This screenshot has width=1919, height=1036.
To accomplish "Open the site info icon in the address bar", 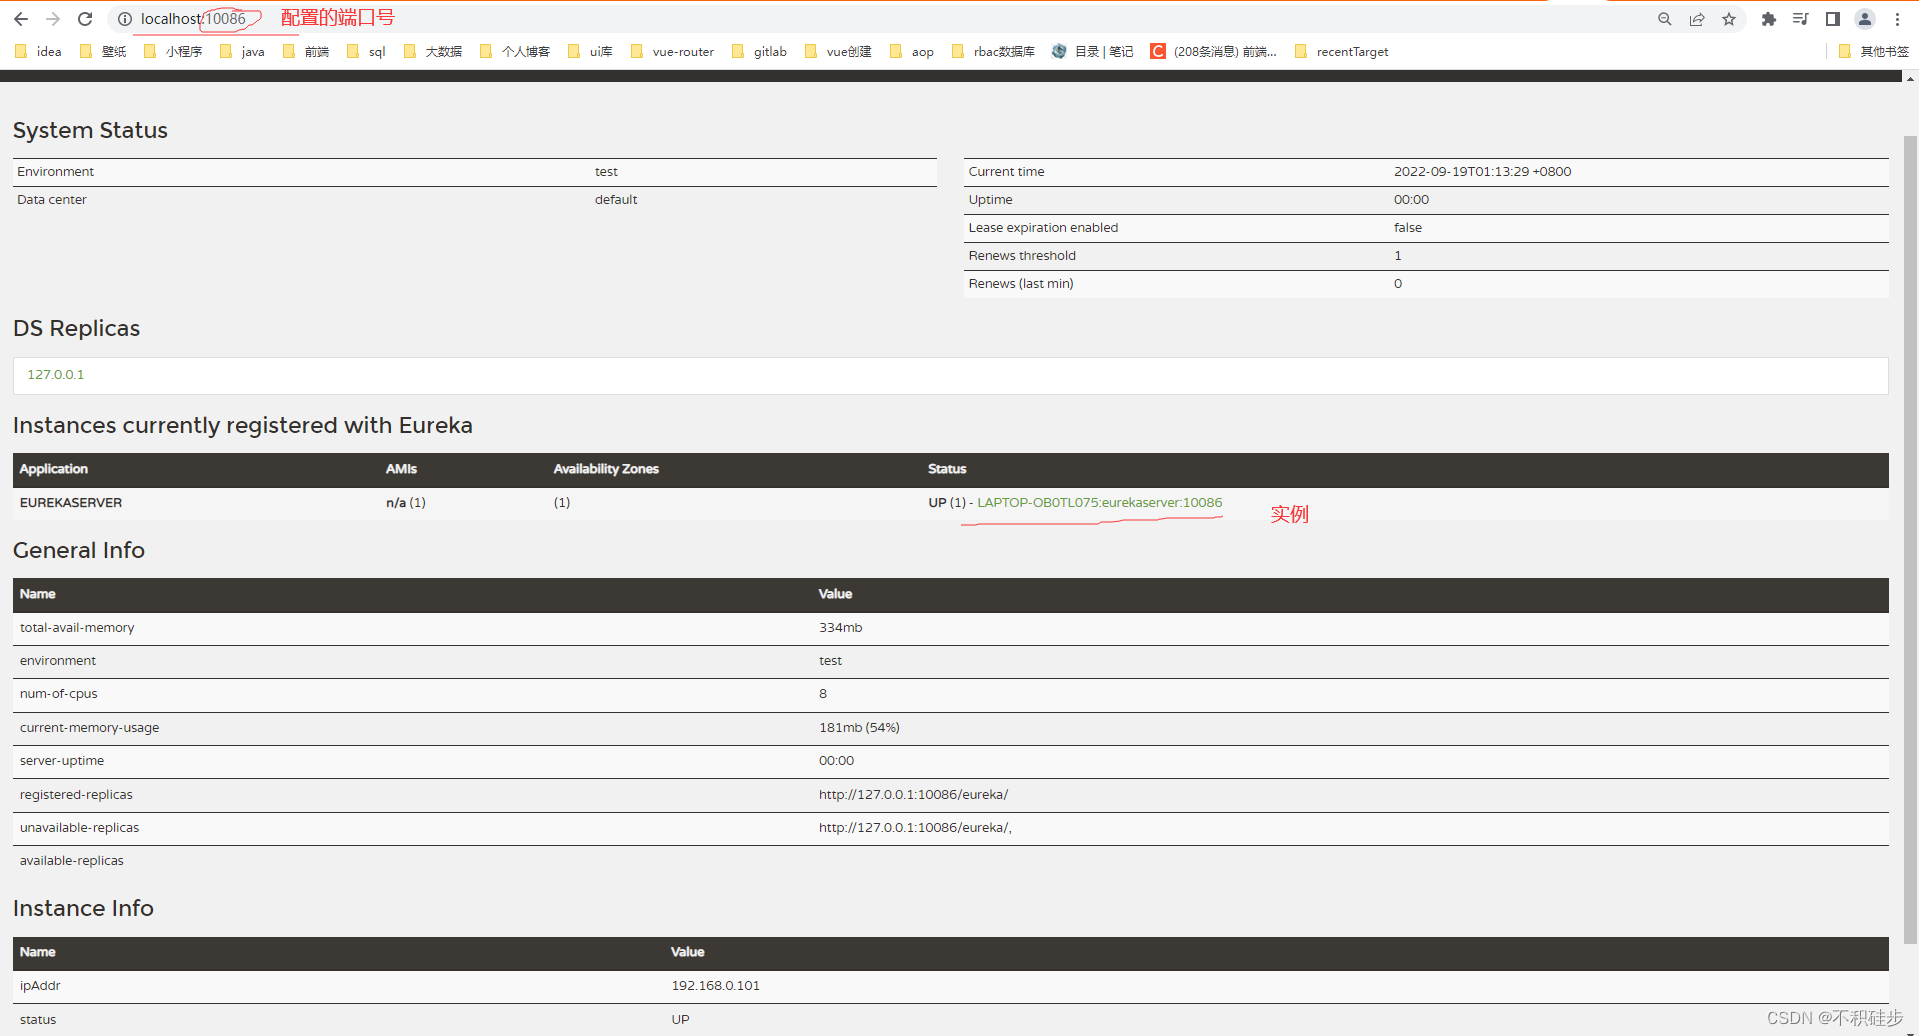I will coord(125,19).
